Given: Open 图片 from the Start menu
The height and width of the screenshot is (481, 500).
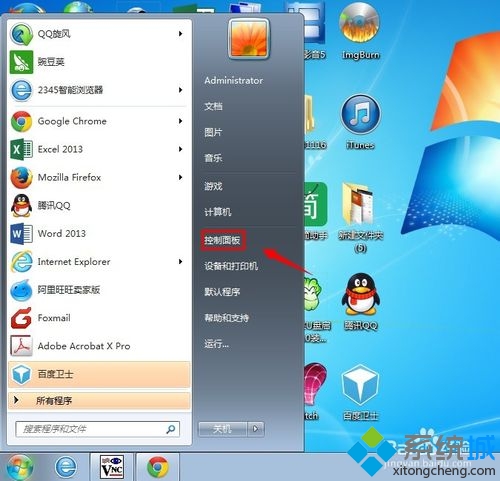Looking at the screenshot, I should [x=213, y=133].
